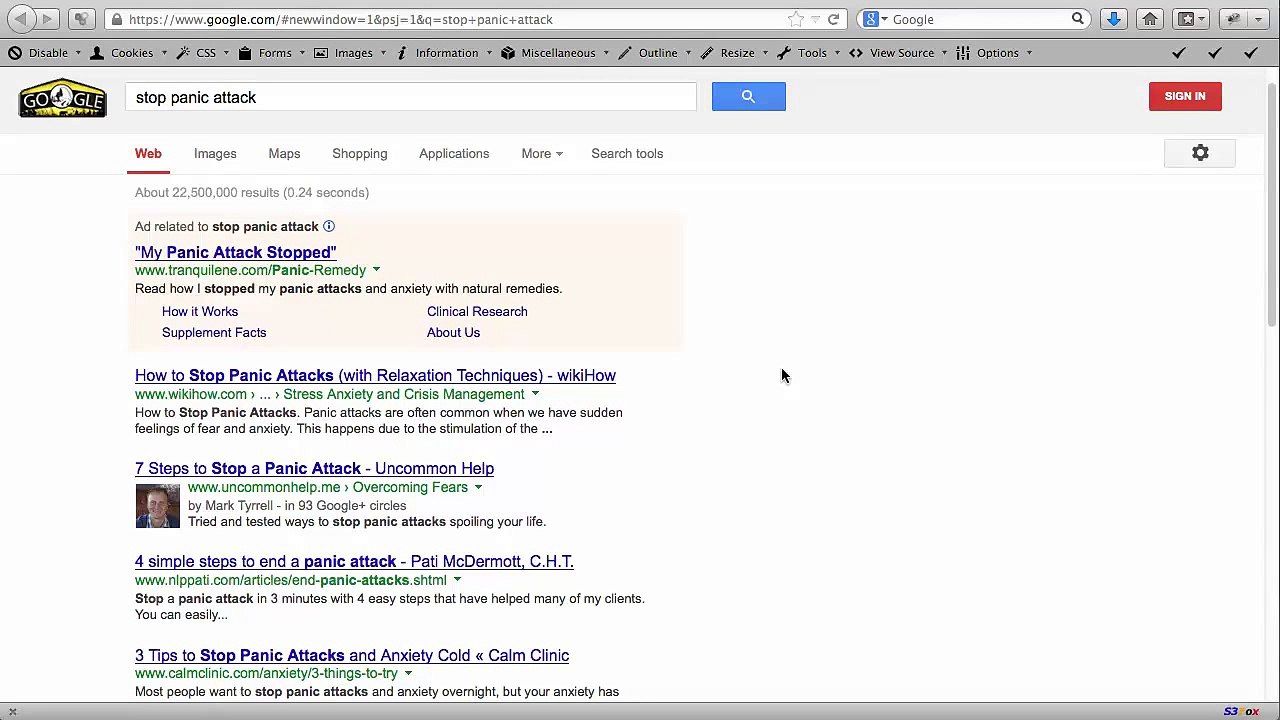Select the Web results tab
1280x720 pixels.
pyautogui.click(x=148, y=154)
